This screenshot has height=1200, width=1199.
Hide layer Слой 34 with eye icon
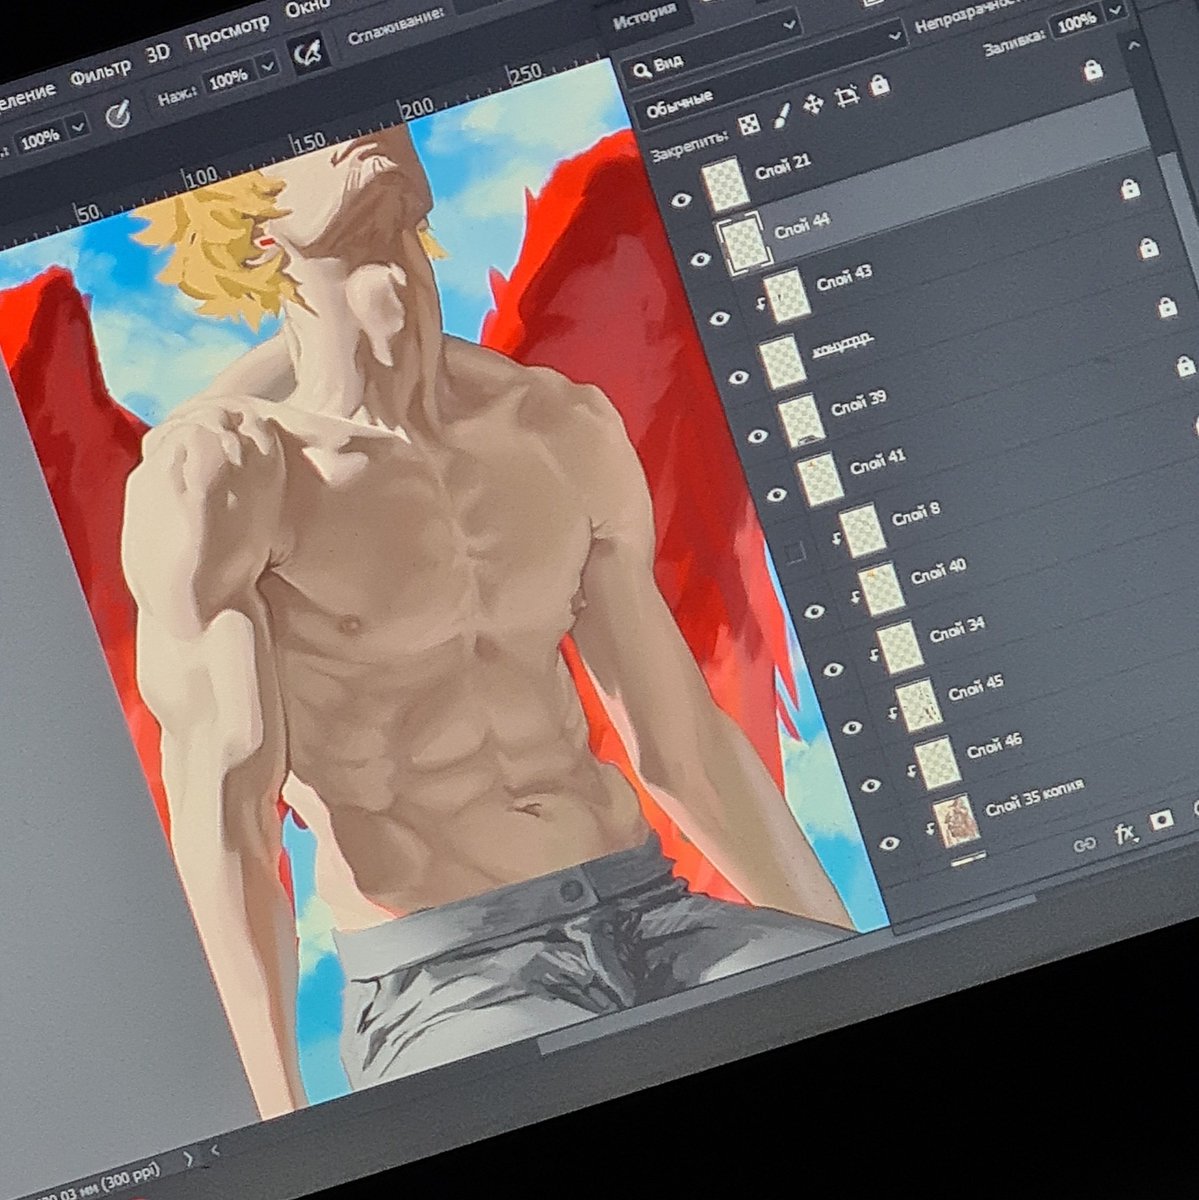(x=832, y=668)
